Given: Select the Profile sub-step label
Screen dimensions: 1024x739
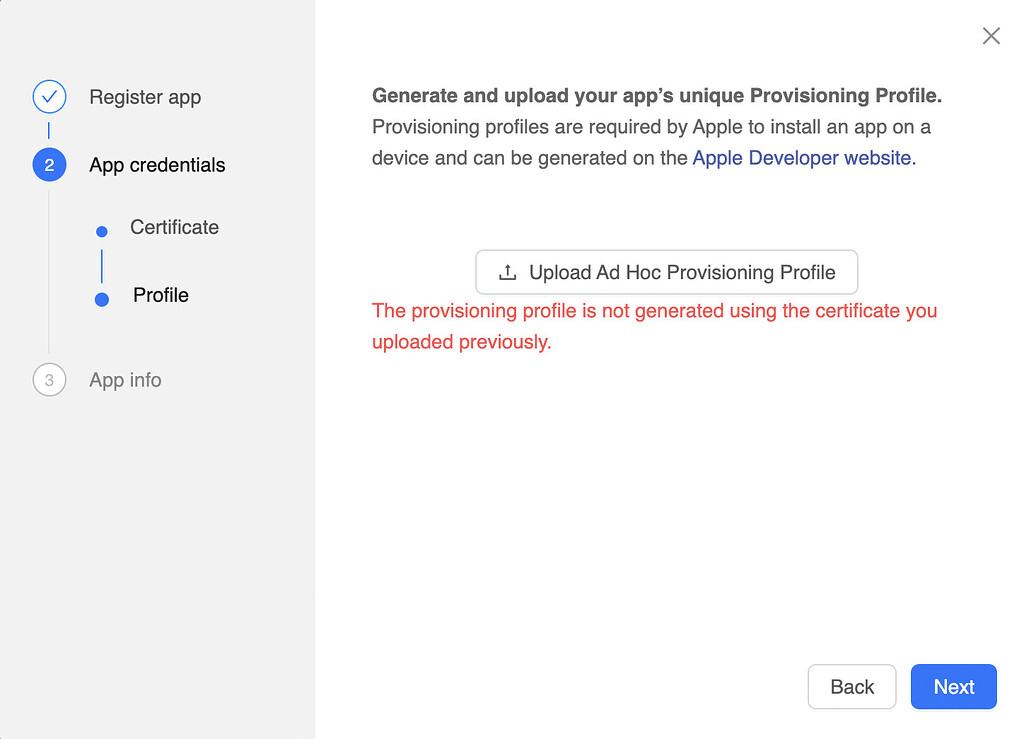Looking at the screenshot, I should pyautogui.click(x=161, y=295).
